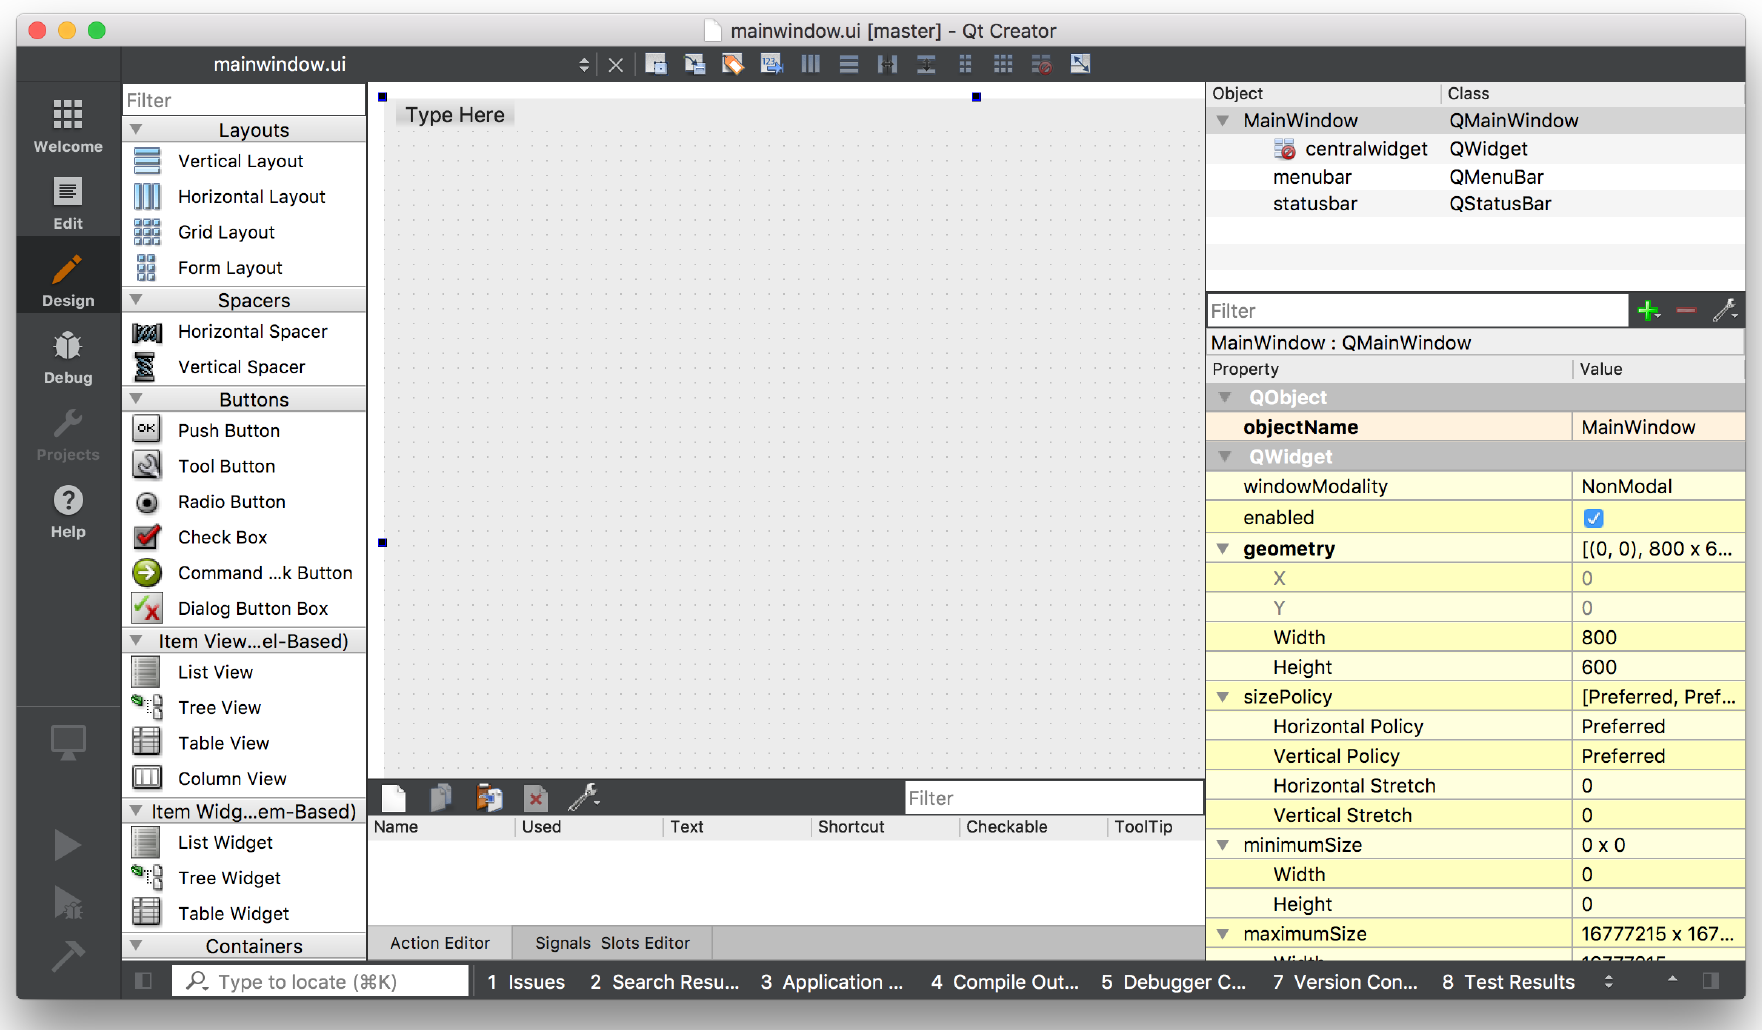Select statusbar in the object tree

coord(1315,204)
